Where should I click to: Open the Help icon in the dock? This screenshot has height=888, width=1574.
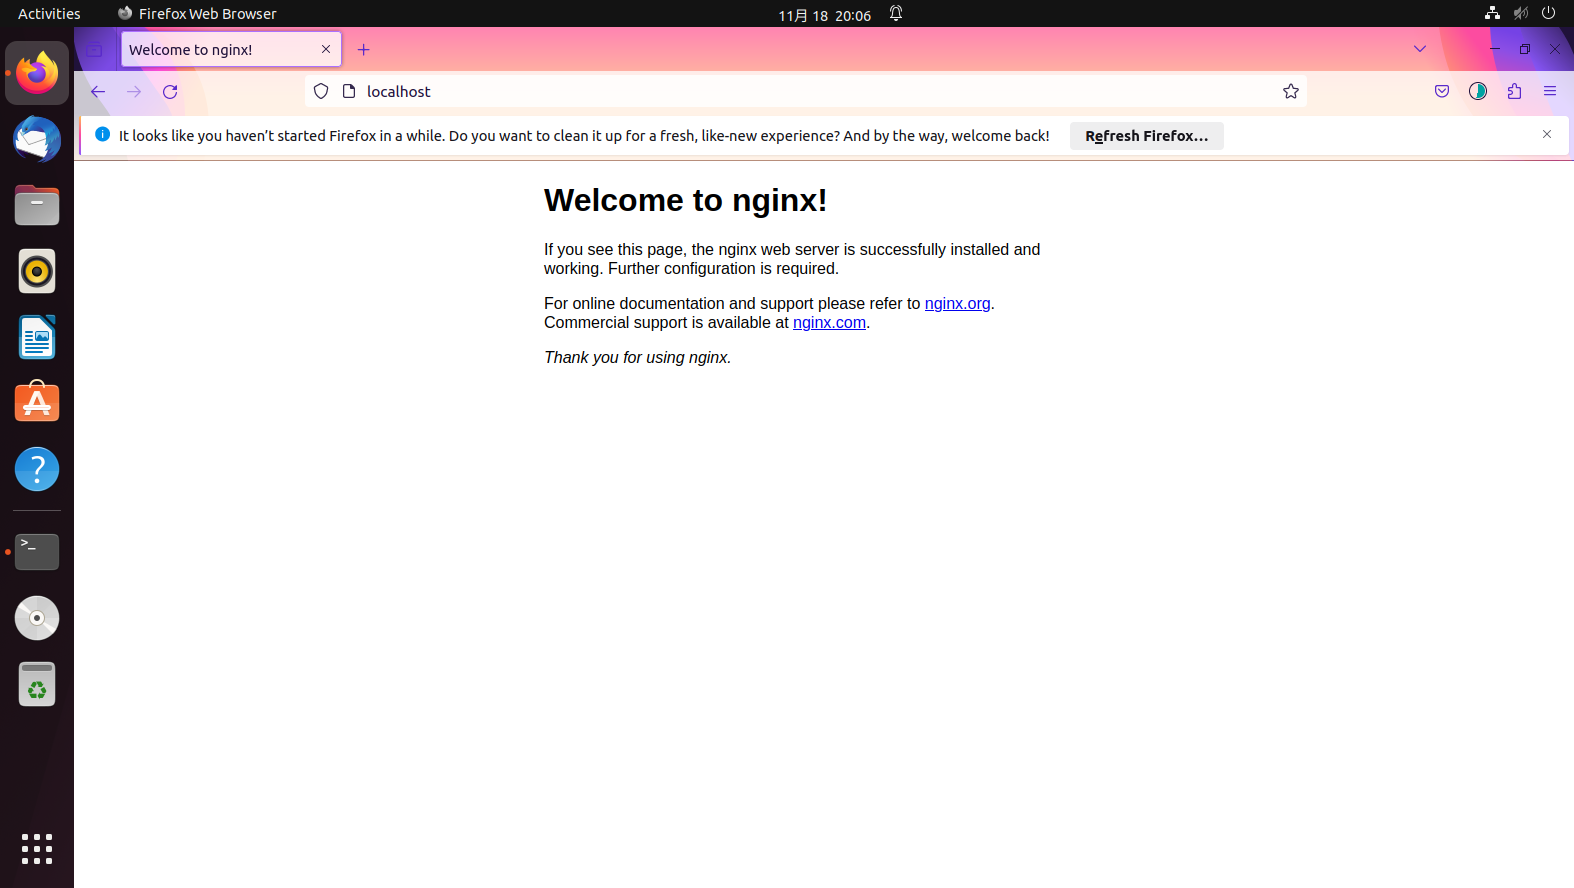(37, 469)
